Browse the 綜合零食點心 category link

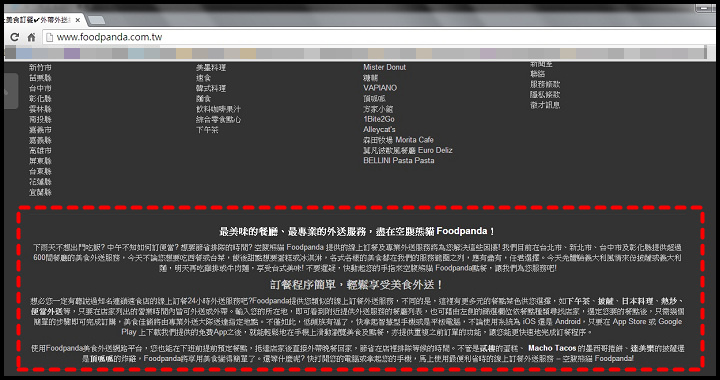(219, 119)
